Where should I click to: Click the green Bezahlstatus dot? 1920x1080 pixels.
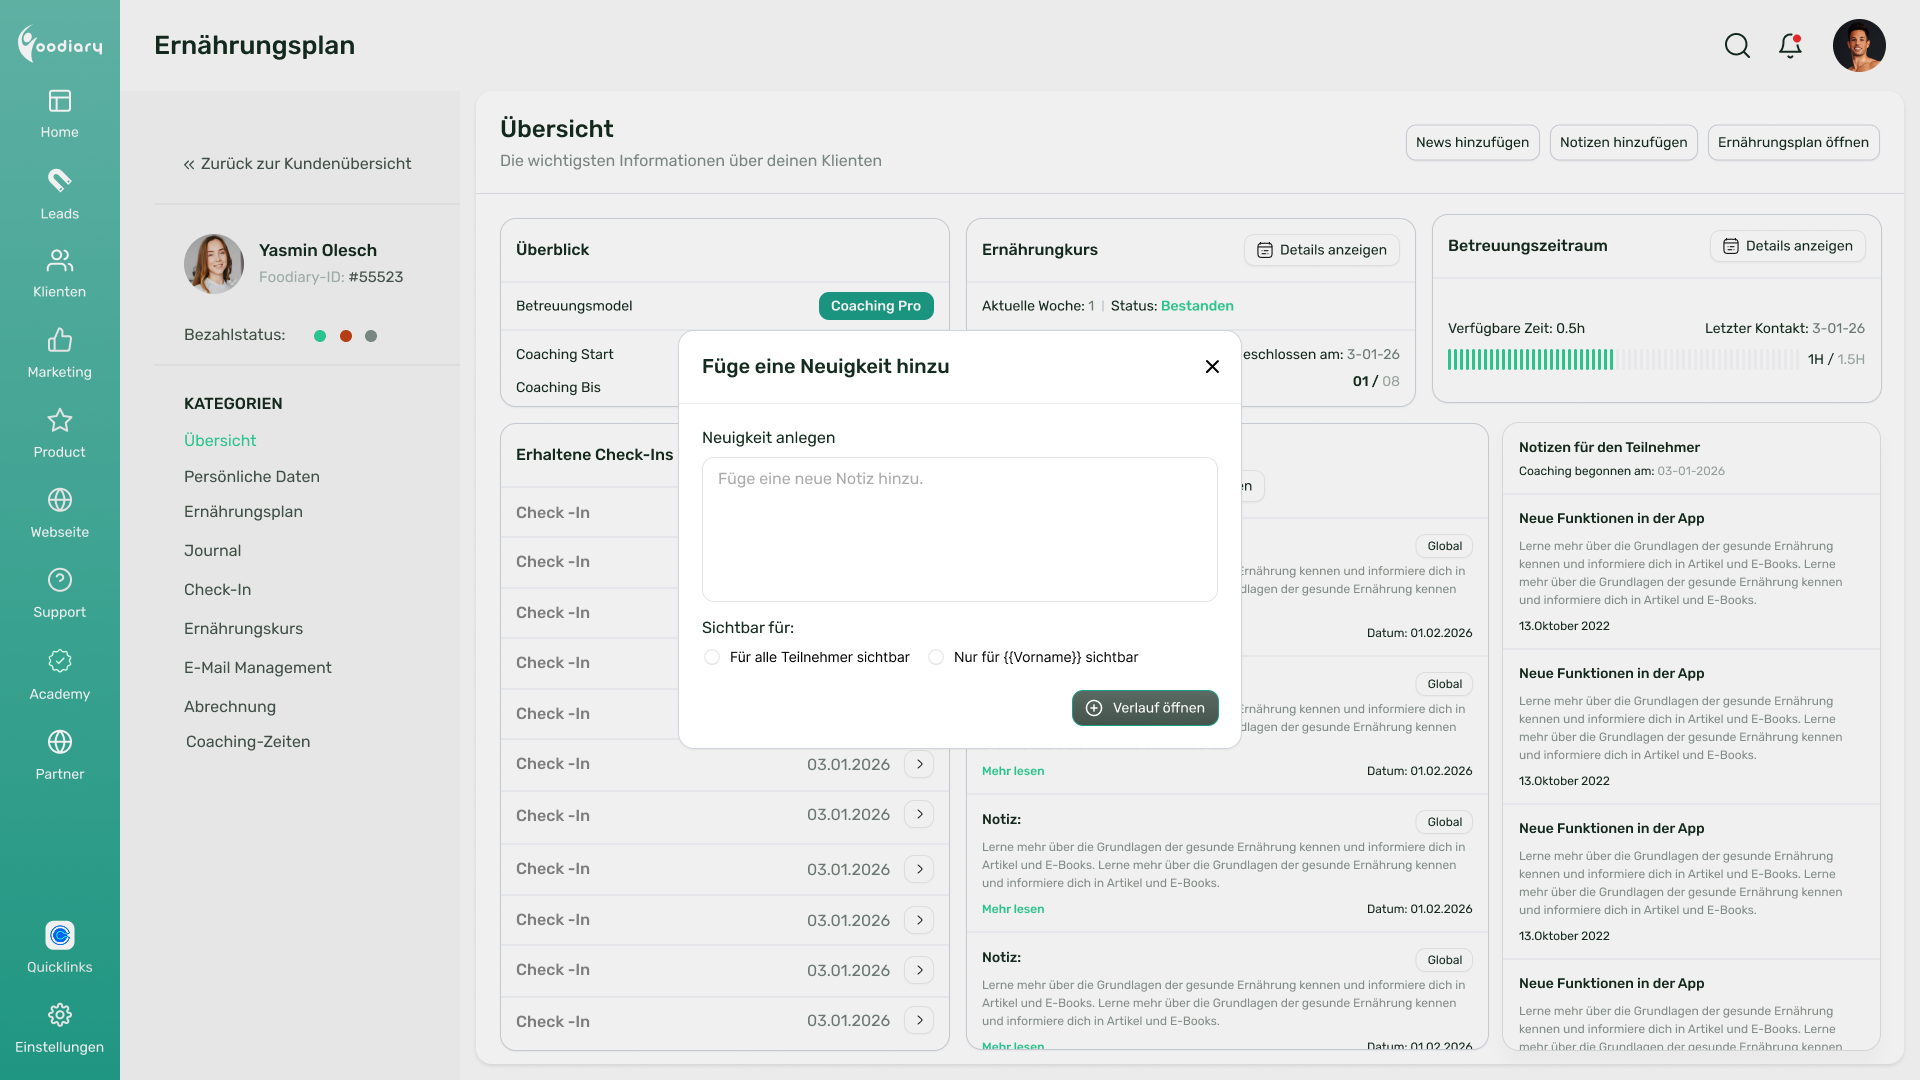(320, 336)
